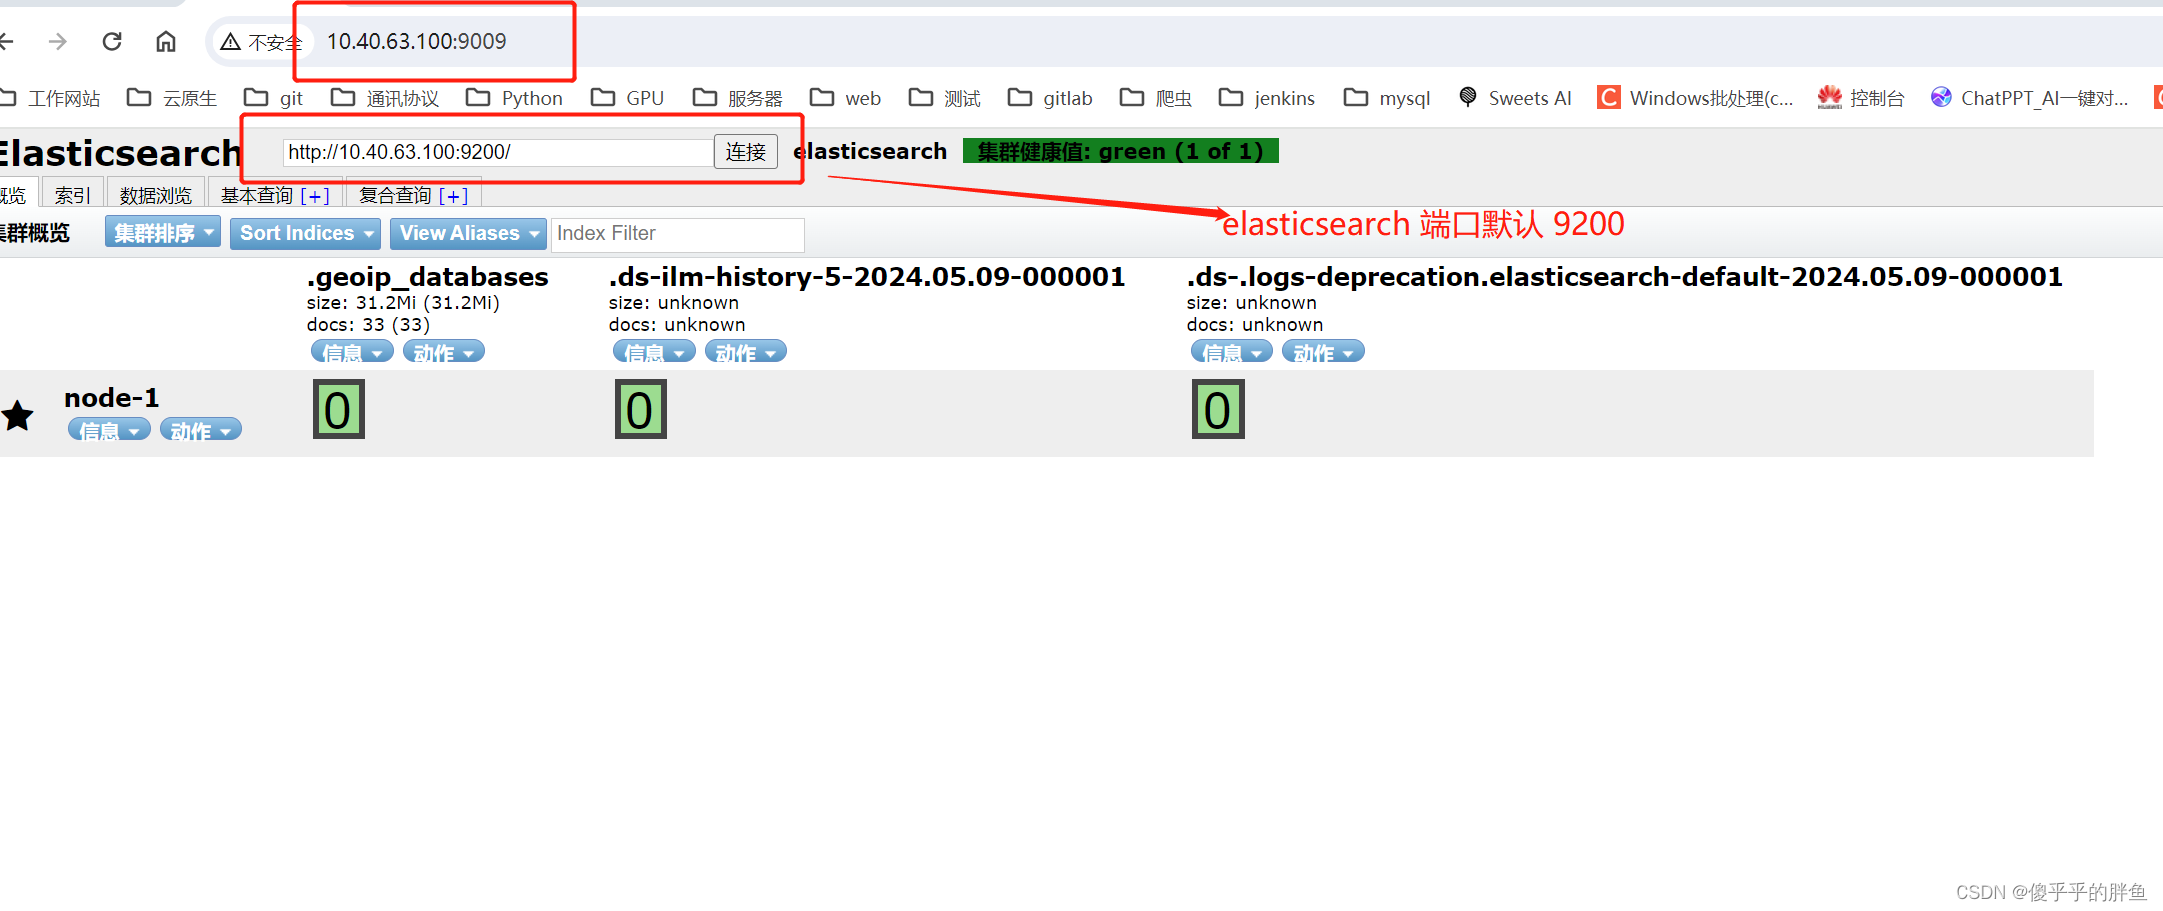Open 动作 dropdown for .geoip_databases
This screenshot has height=911, width=2163.
pyautogui.click(x=444, y=352)
